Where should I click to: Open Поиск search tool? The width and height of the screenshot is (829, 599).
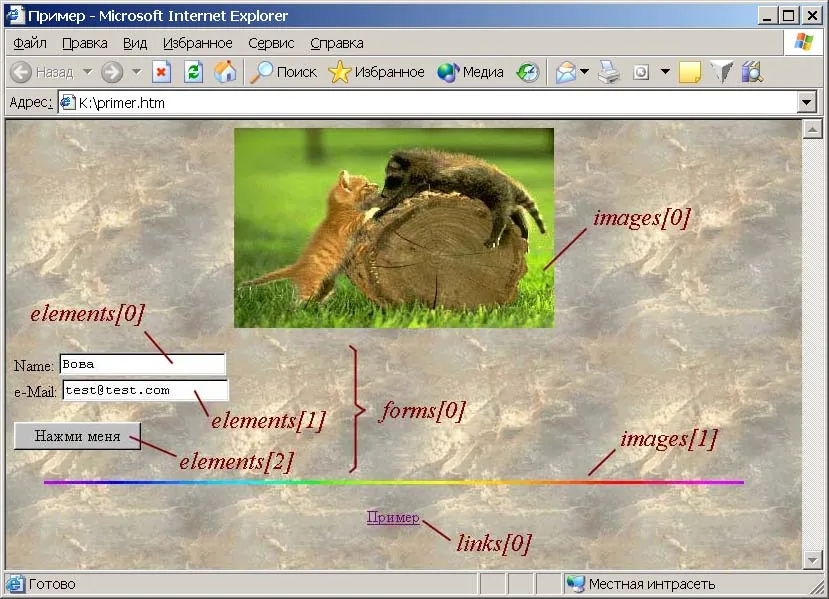tap(283, 72)
